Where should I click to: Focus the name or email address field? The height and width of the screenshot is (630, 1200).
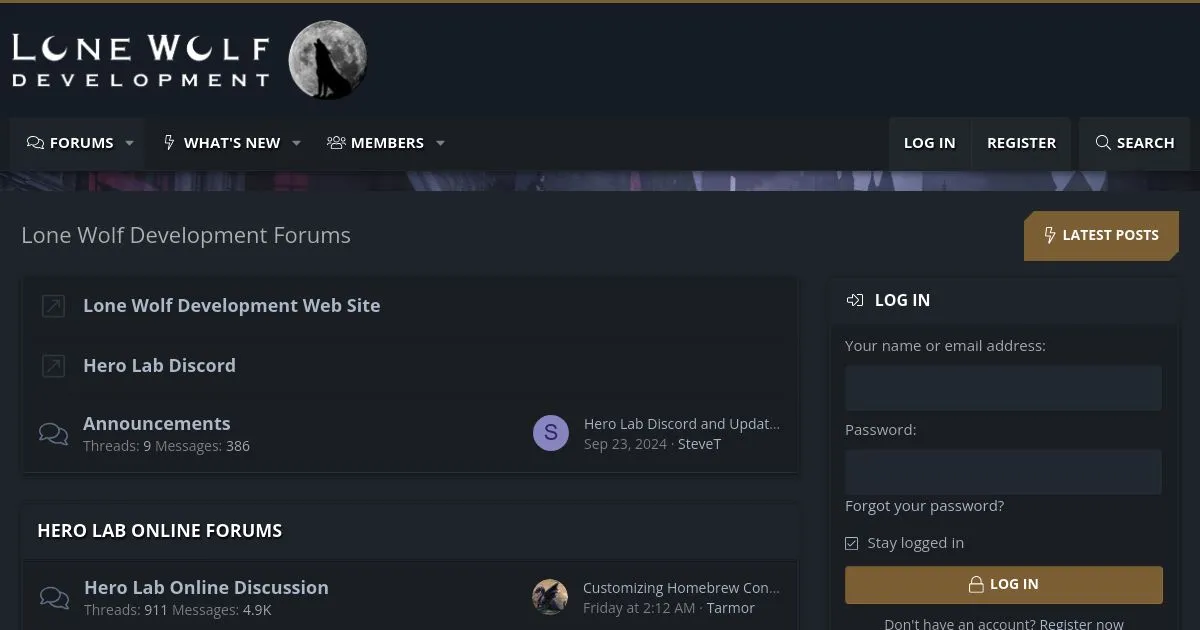tap(1003, 388)
